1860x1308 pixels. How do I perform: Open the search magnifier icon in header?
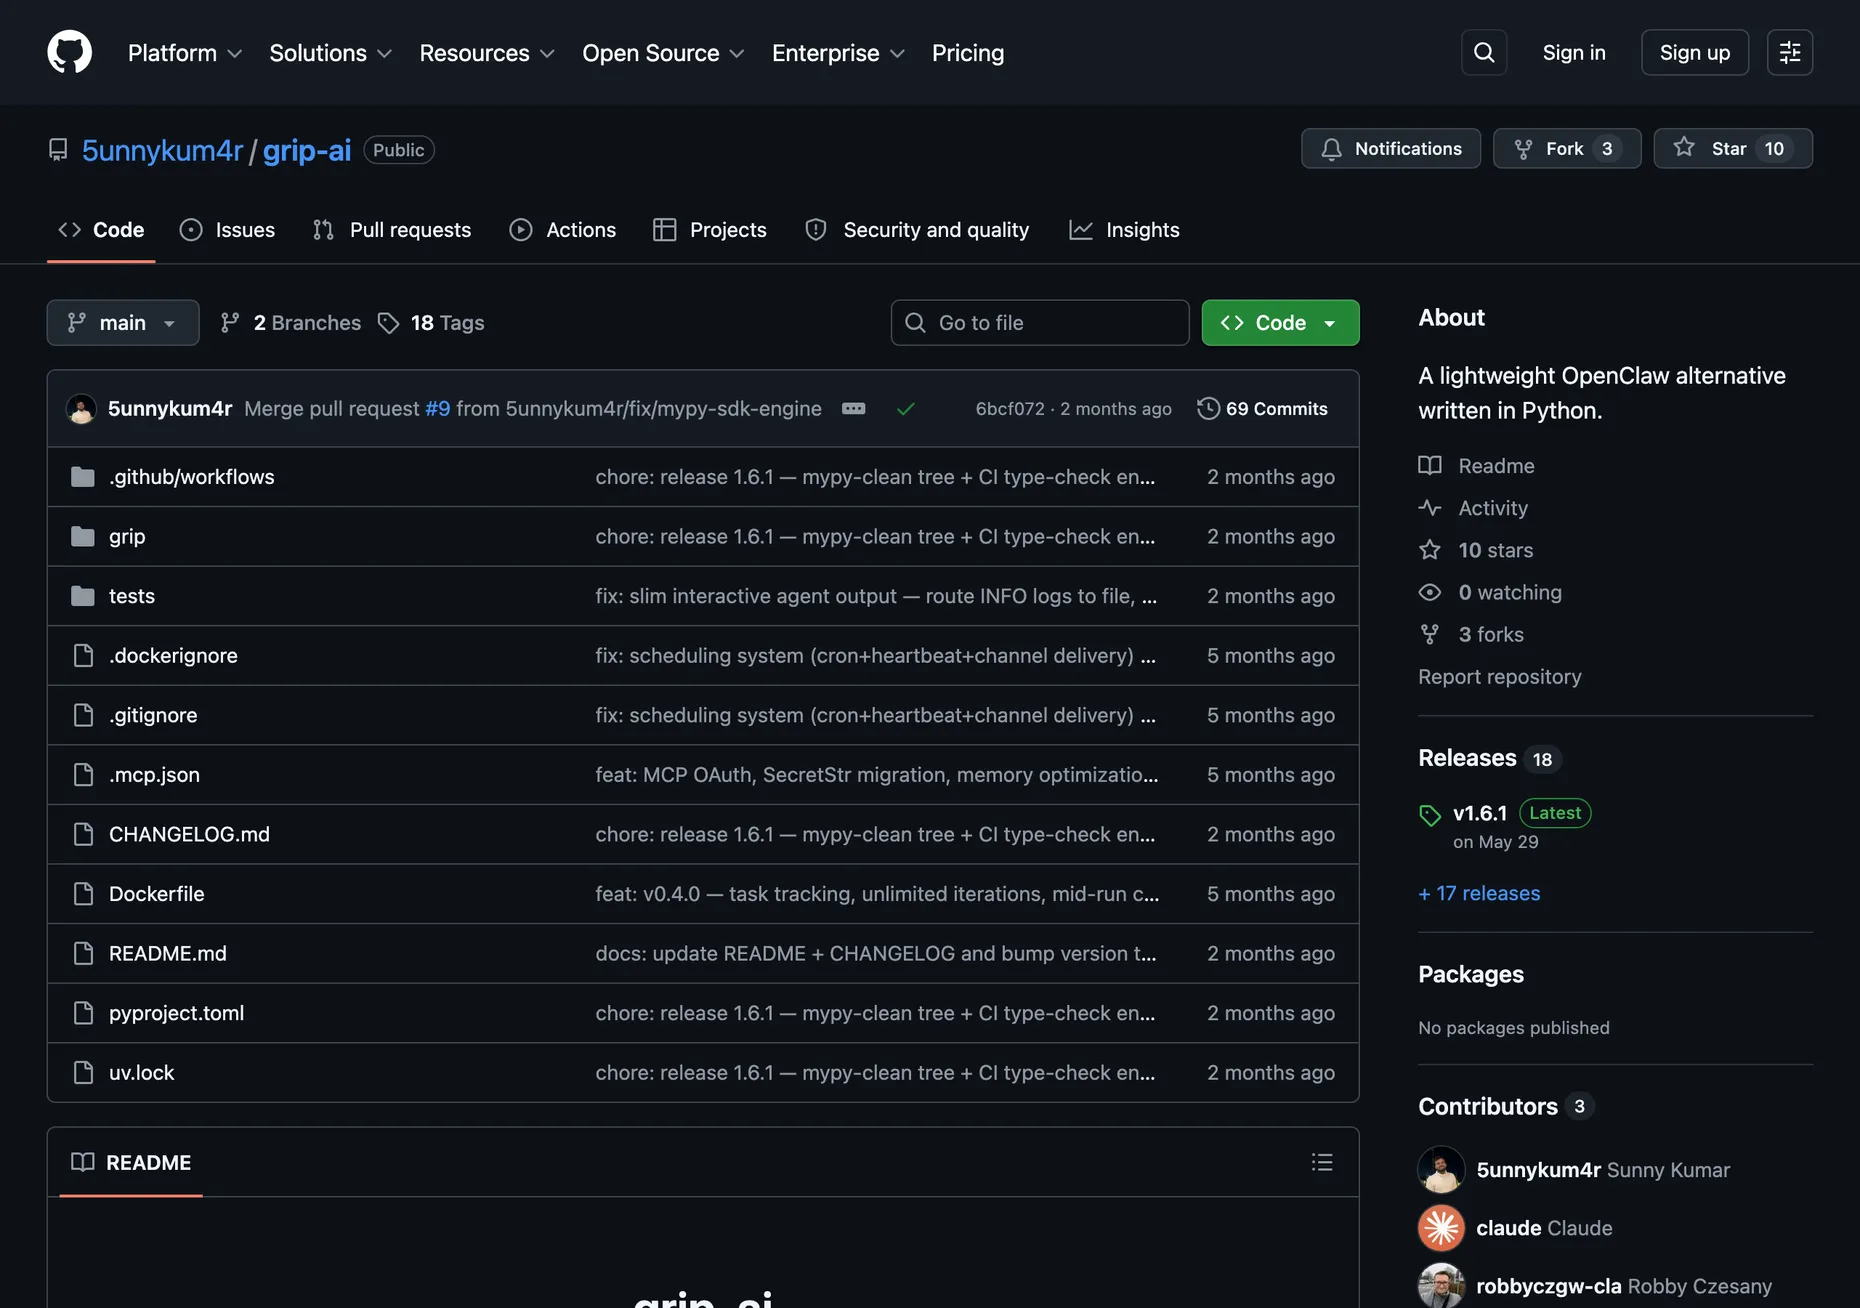pyautogui.click(x=1484, y=52)
